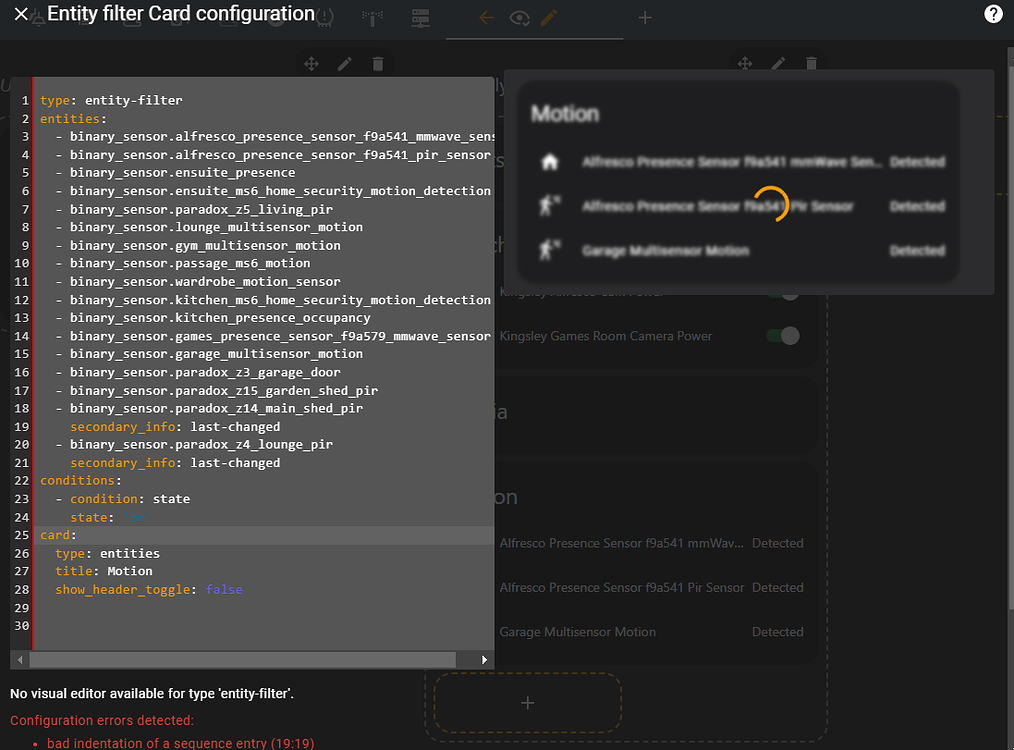Remove the card via the trash icon above the editor
The width and height of the screenshot is (1014, 750).
click(377, 63)
